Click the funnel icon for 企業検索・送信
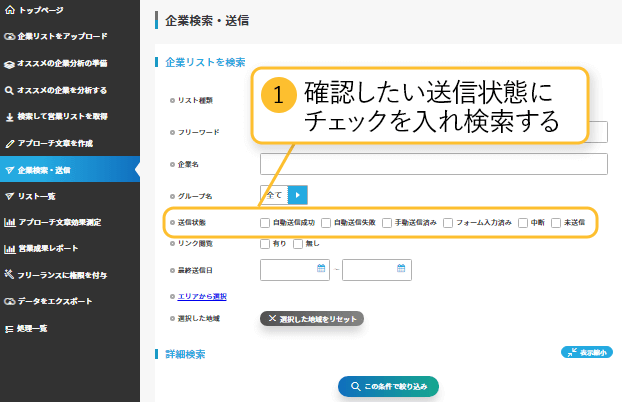622x402 pixels. [x=10, y=170]
